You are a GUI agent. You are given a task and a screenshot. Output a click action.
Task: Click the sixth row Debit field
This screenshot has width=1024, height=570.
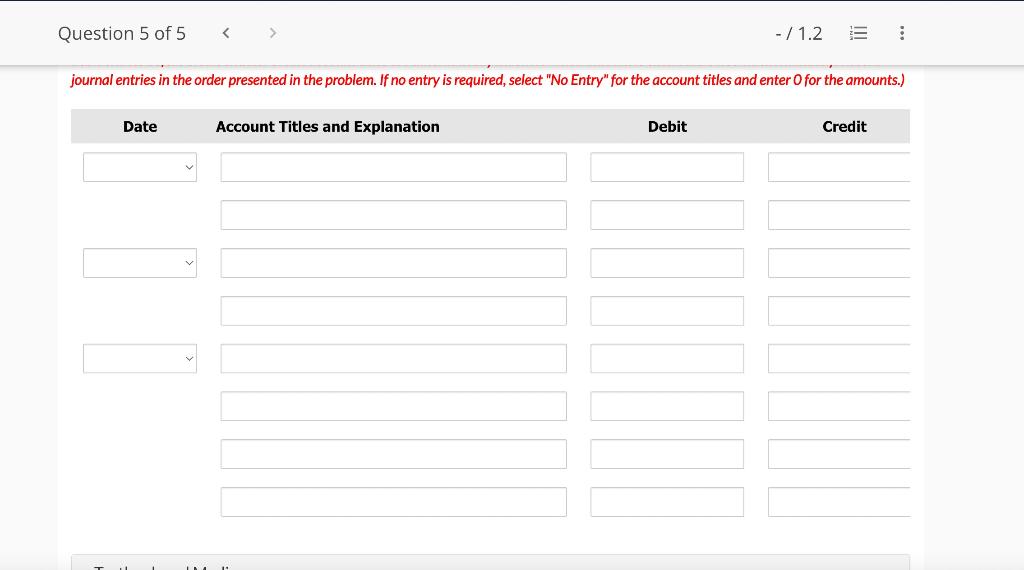[x=667, y=406]
